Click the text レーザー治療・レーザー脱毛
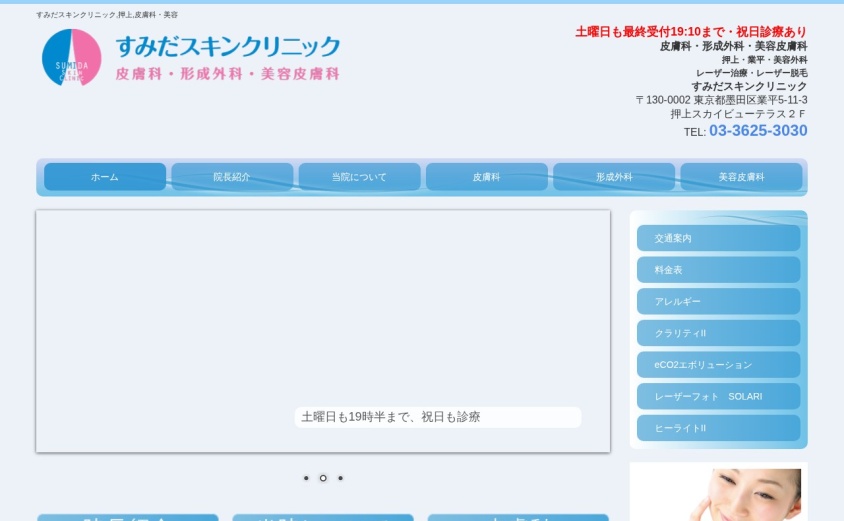 [x=751, y=73]
